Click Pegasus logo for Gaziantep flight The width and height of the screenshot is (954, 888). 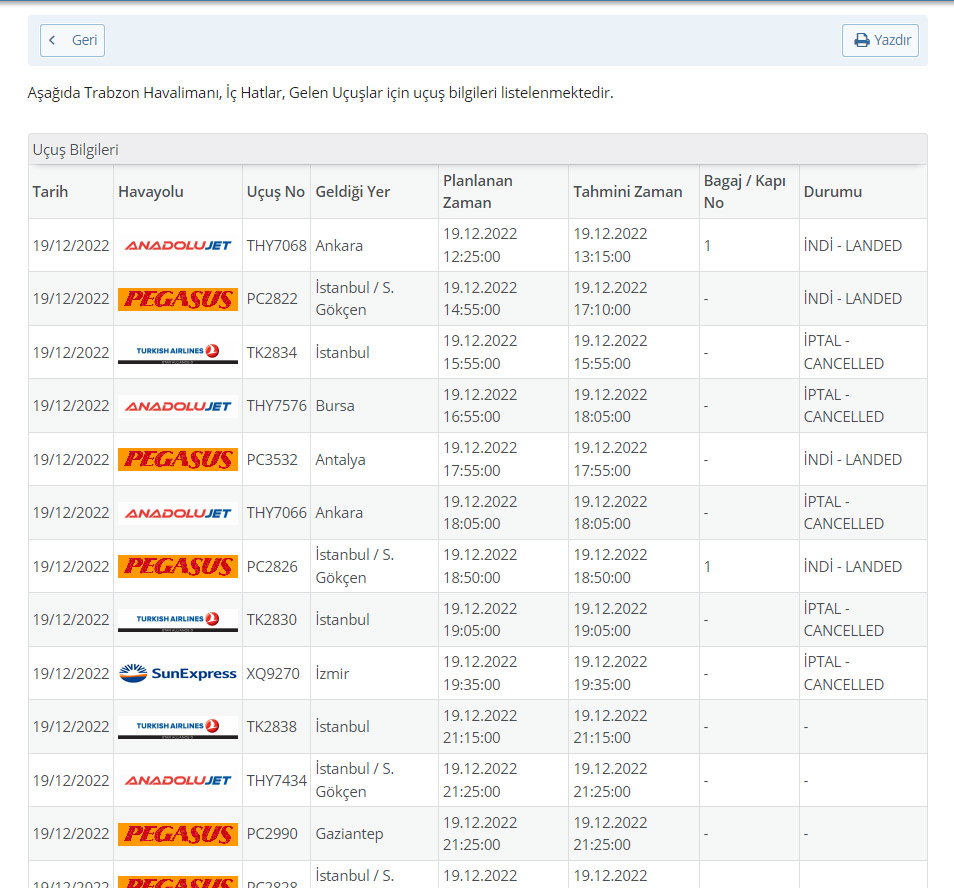(178, 834)
